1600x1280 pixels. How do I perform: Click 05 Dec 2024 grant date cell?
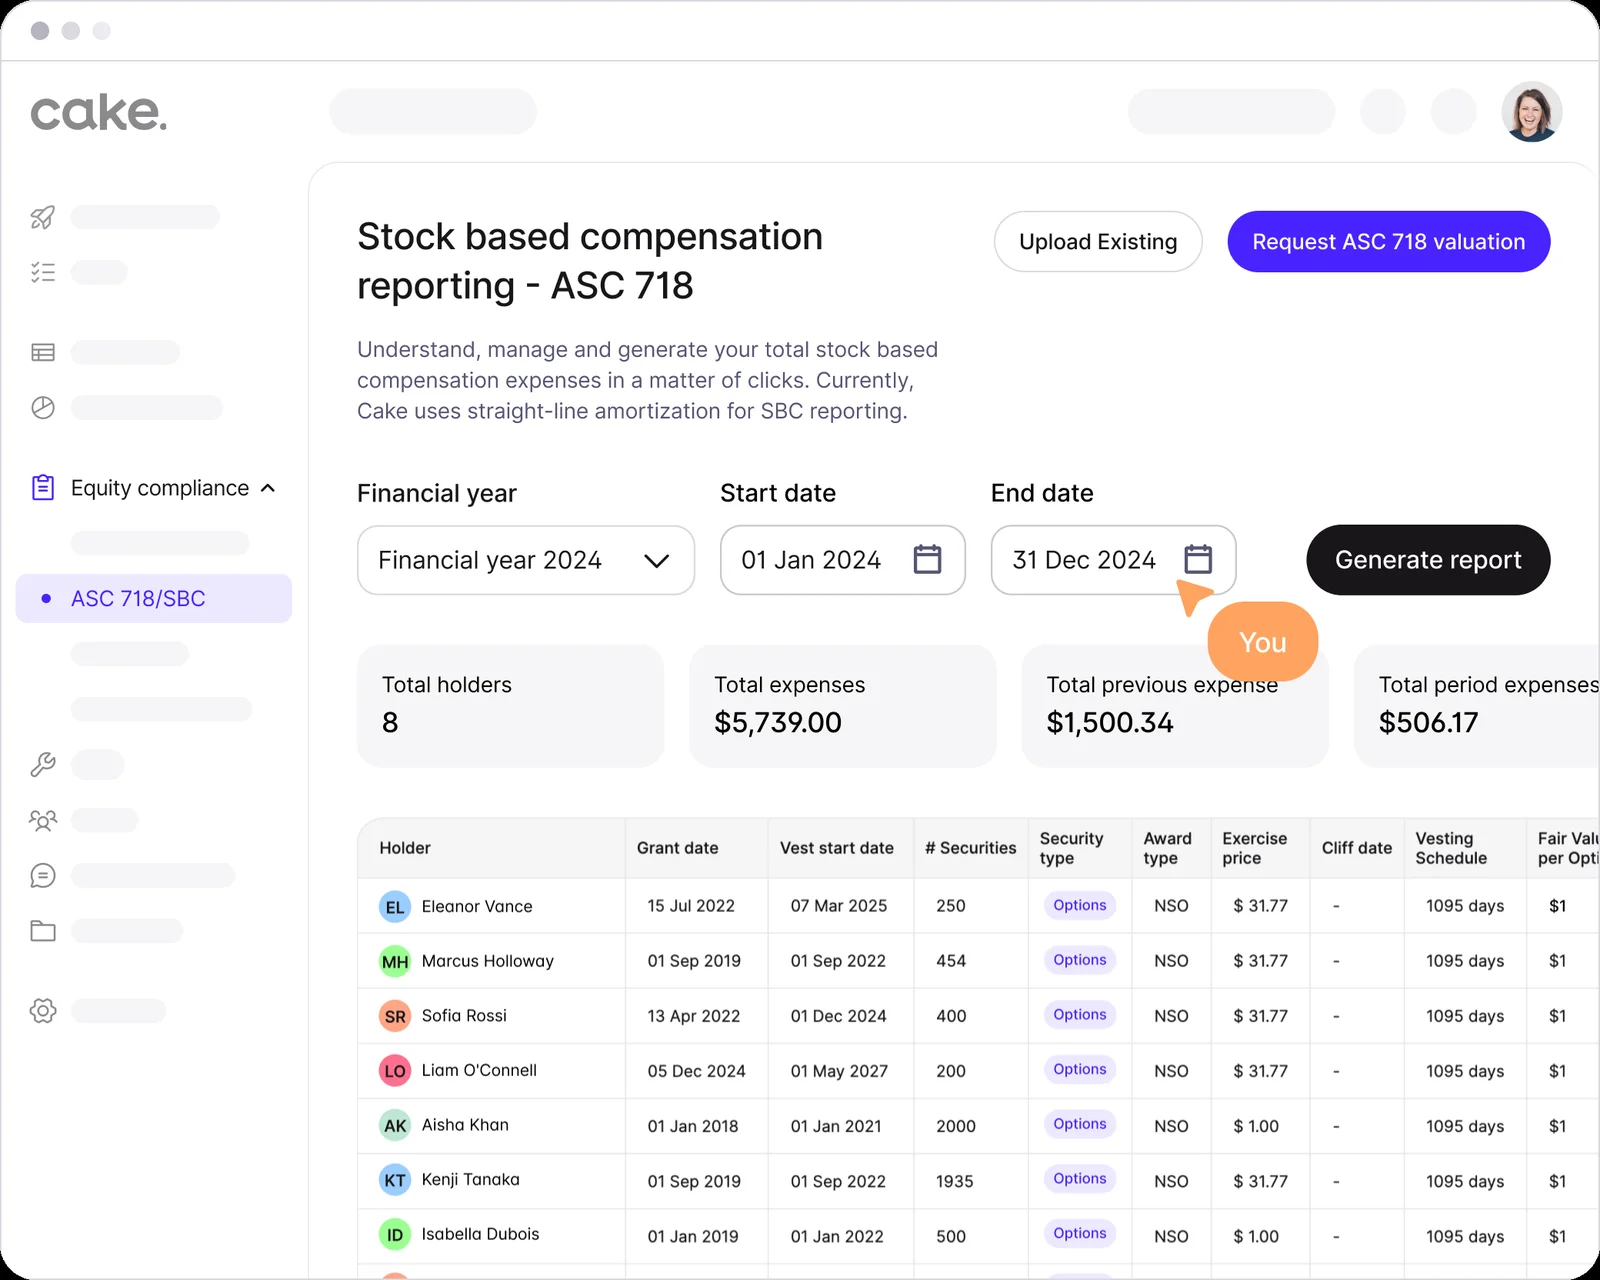point(697,1071)
